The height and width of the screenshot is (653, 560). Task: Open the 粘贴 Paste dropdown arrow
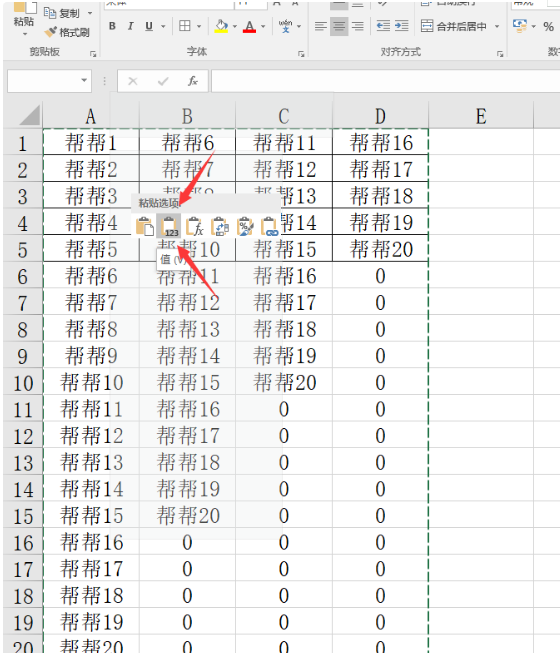pos(25,34)
